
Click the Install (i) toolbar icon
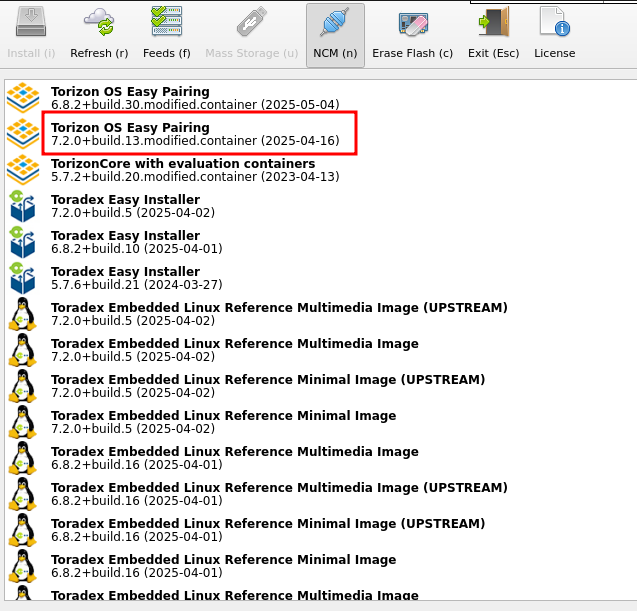(x=31, y=22)
